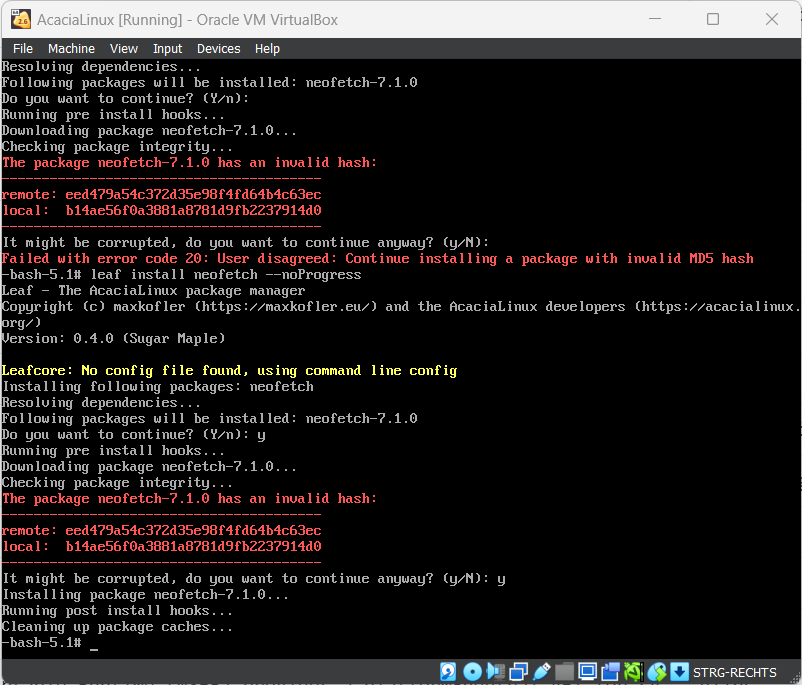Click the hard disk activity status icon

449,671
